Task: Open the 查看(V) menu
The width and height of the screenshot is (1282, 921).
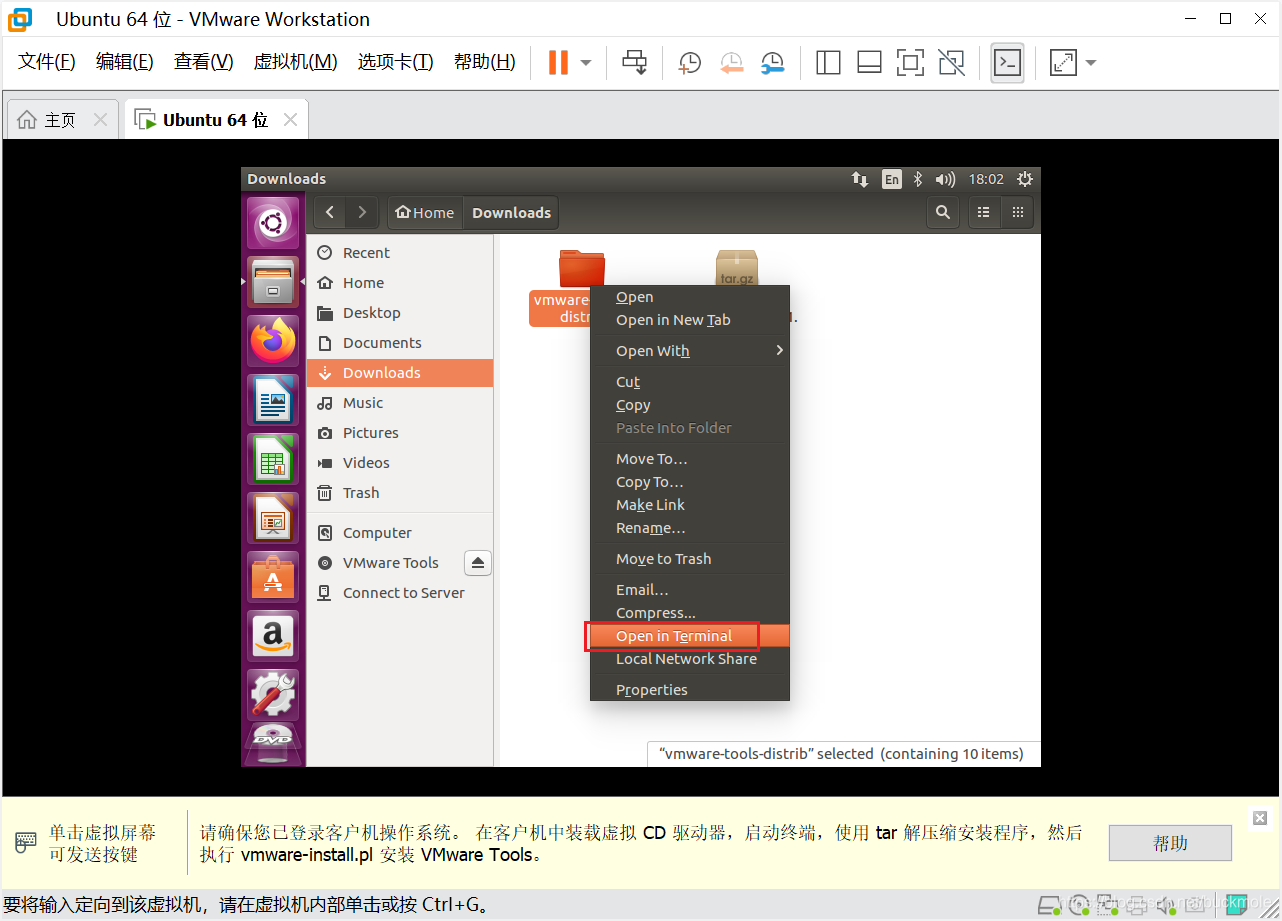Action: coord(203,62)
